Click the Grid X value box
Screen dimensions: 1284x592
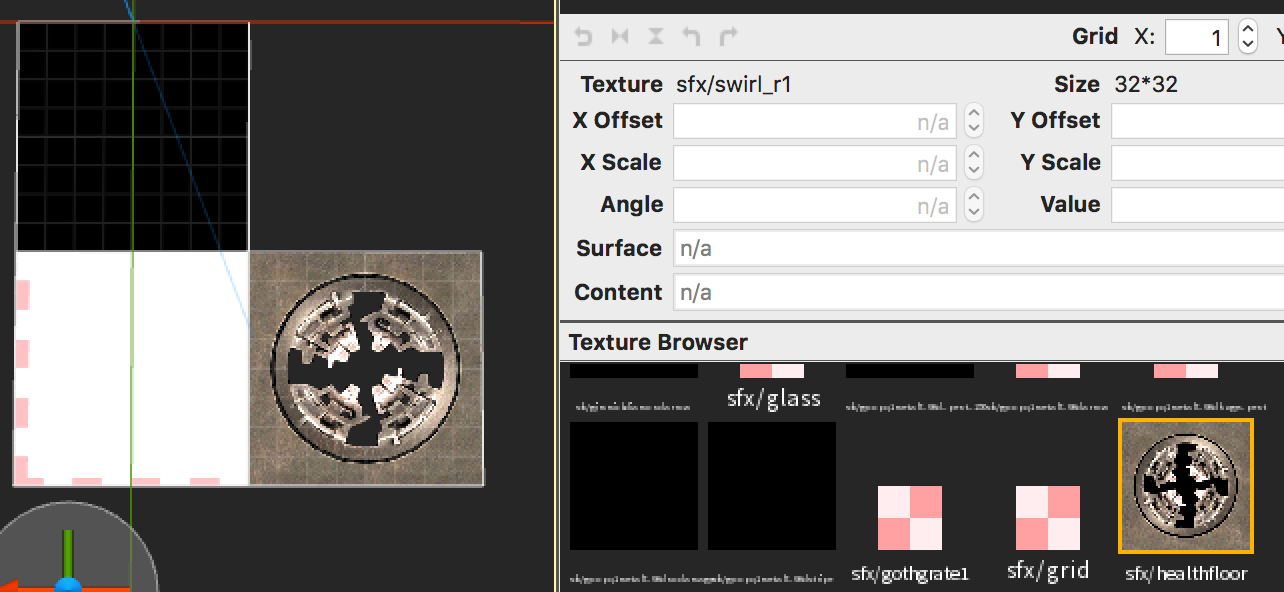1197,37
